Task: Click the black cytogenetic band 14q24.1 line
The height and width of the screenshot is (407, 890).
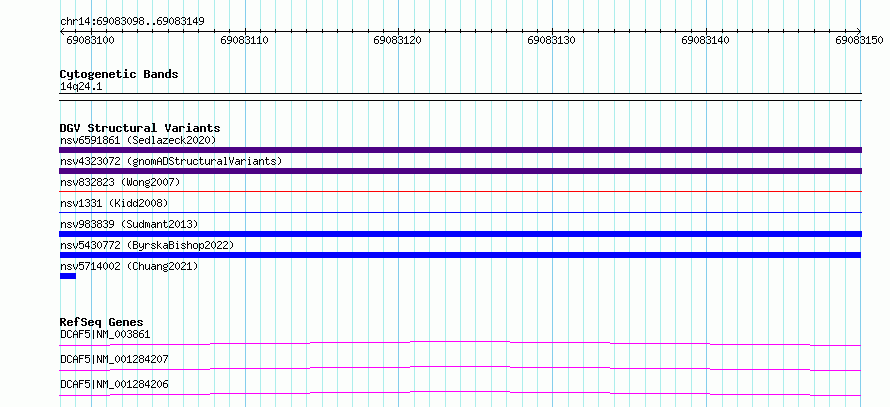Action: (x=460, y=97)
